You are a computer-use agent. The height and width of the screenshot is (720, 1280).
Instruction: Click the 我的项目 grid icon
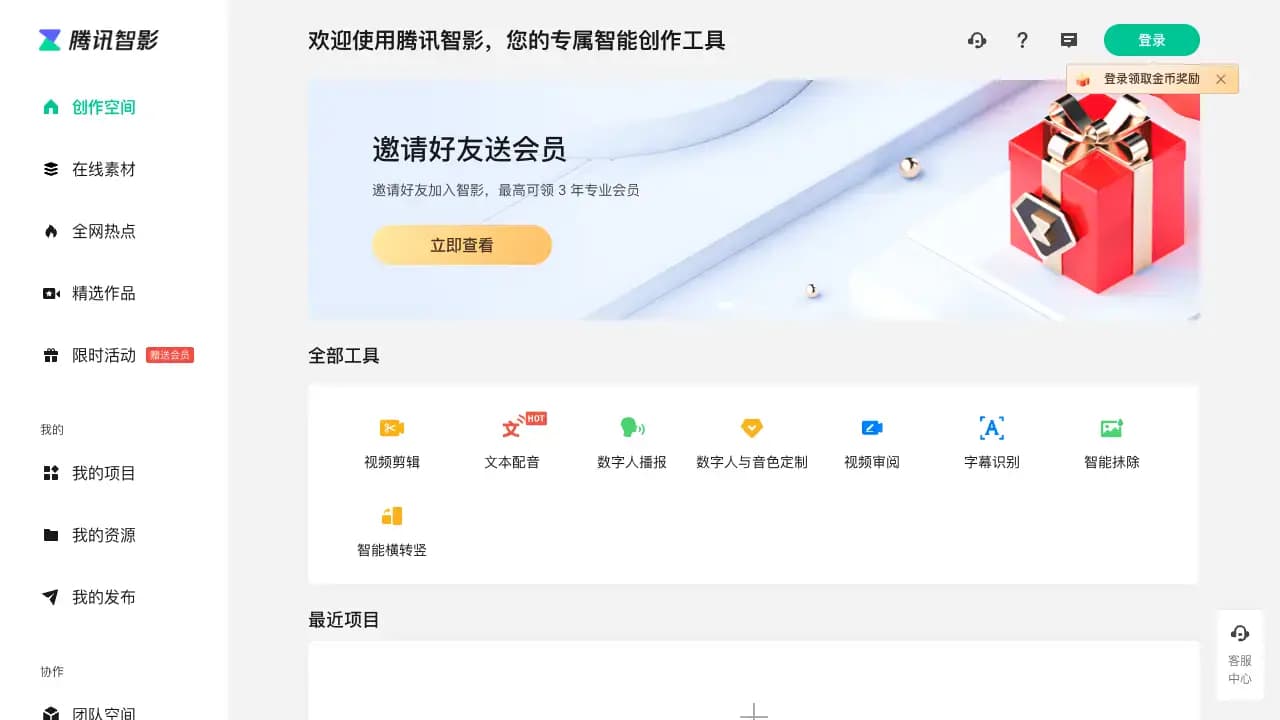coord(51,473)
